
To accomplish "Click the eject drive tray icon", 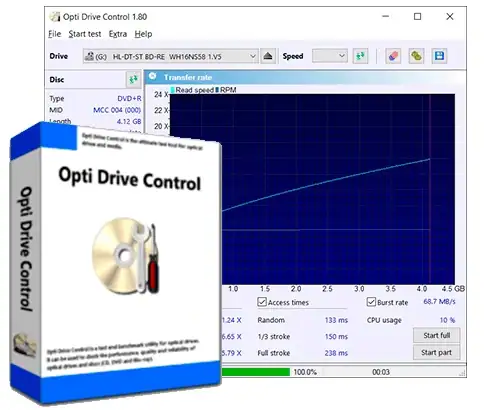I will pos(268,56).
